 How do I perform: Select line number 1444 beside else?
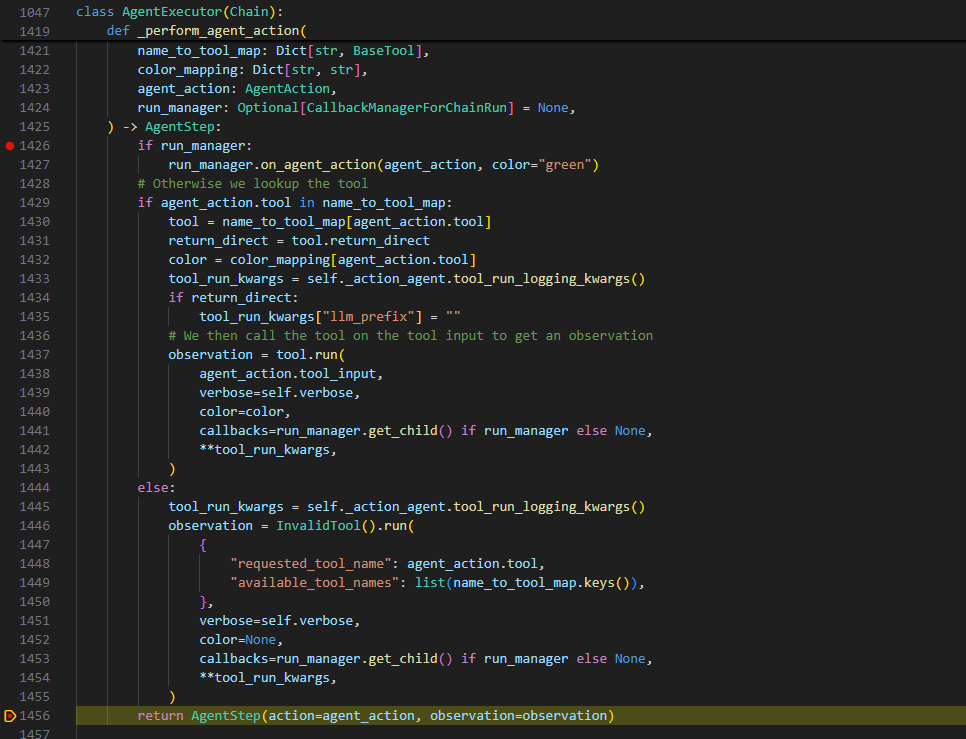[34, 488]
